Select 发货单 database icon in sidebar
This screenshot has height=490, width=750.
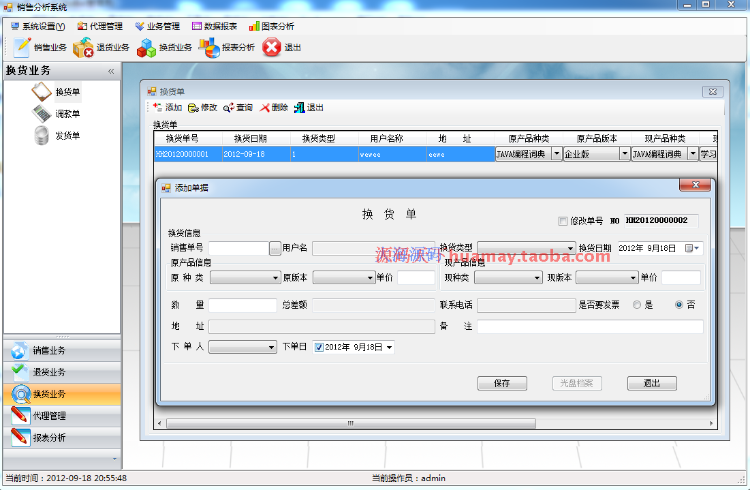pyautogui.click(x=42, y=135)
